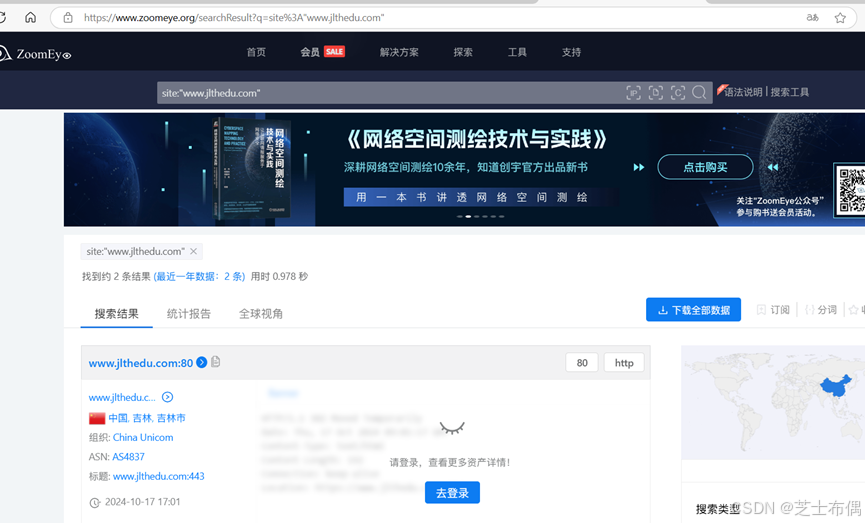Open the 会员 menu item
Screen dimensions: 865x523
(x=309, y=52)
